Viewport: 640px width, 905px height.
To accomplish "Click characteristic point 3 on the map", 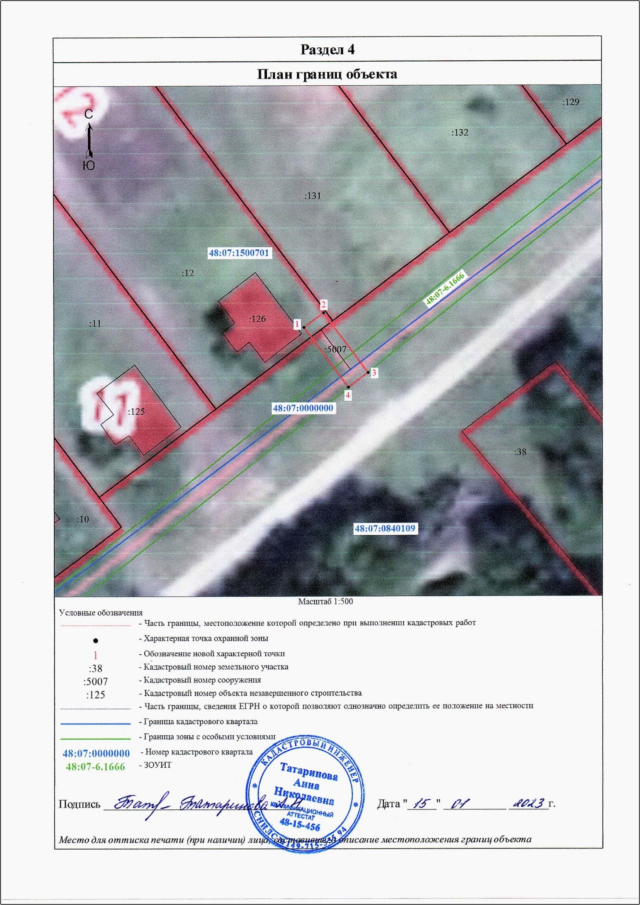I will click(x=366, y=372).
